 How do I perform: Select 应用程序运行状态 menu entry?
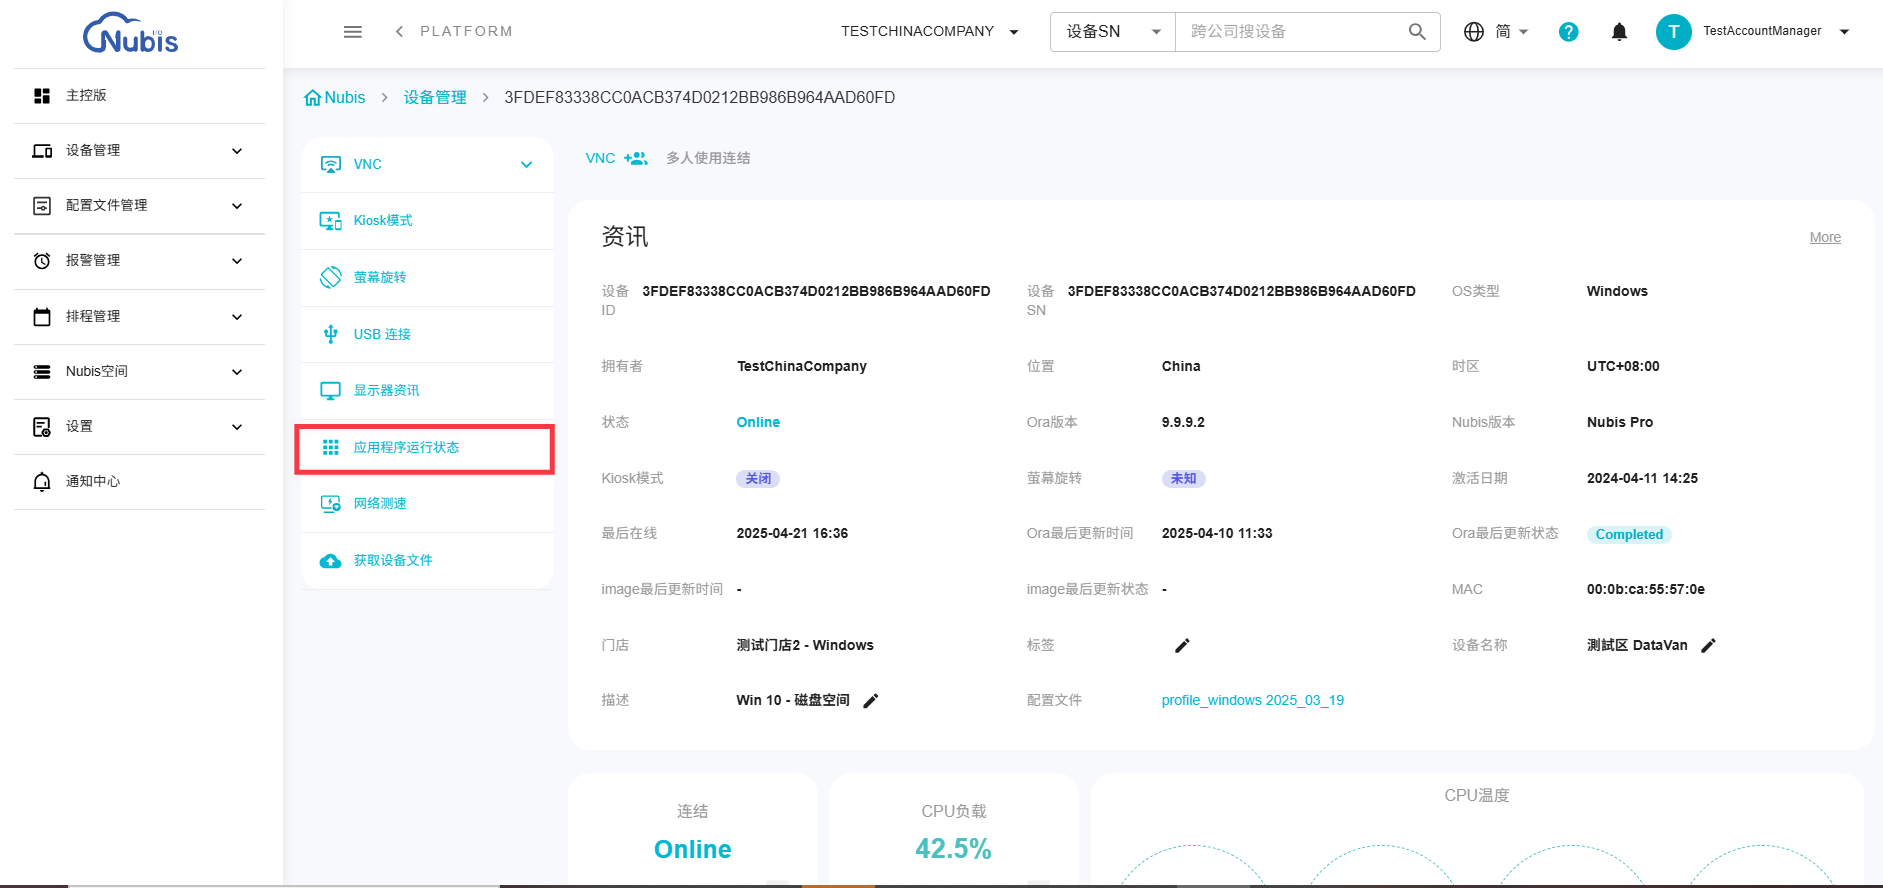coord(425,449)
